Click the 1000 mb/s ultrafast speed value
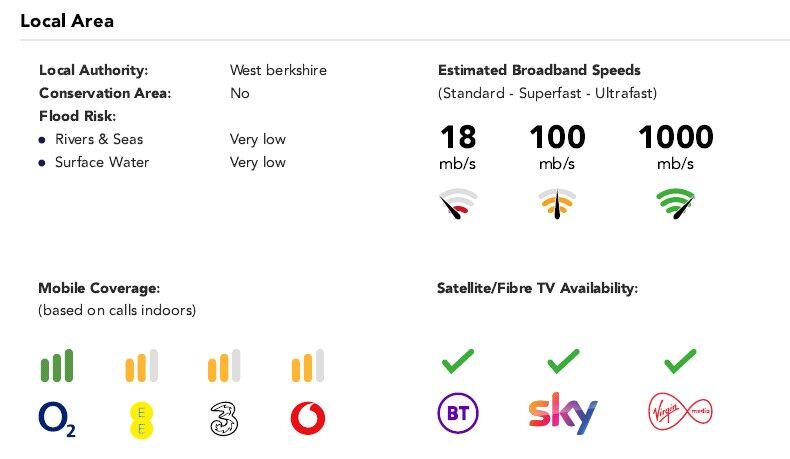The width and height of the screenshot is (790, 459). click(x=675, y=137)
